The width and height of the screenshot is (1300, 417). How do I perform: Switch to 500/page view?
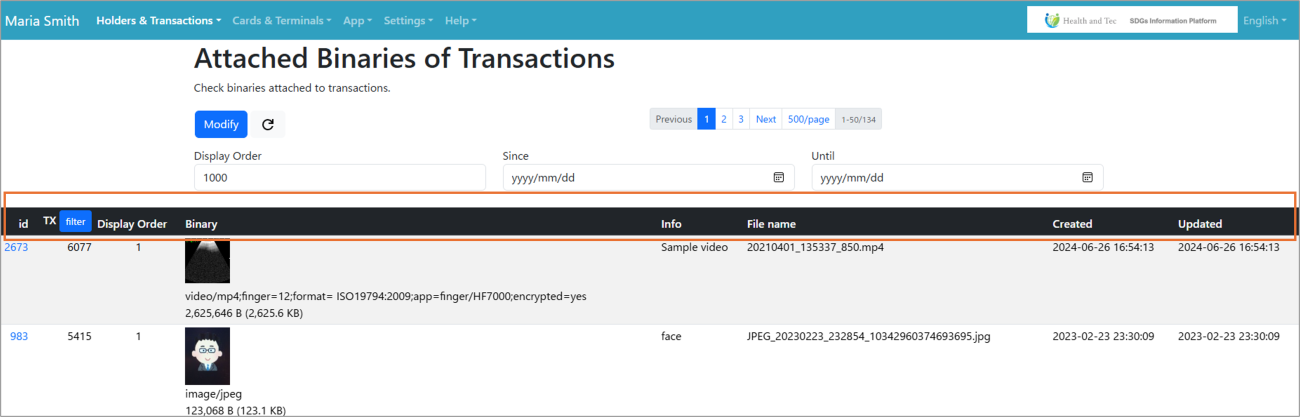[x=808, y=119]
